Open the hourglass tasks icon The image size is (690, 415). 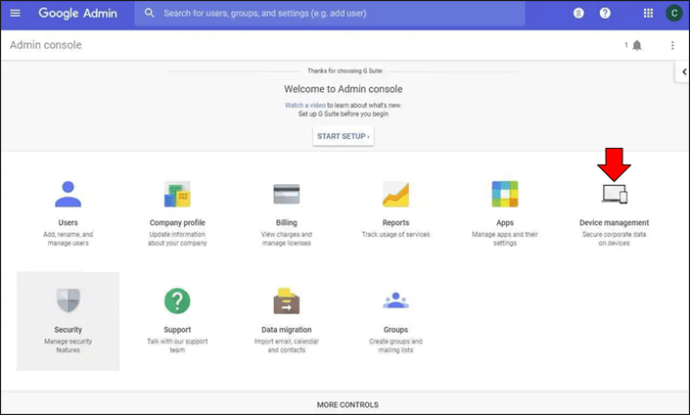point(578,13)
